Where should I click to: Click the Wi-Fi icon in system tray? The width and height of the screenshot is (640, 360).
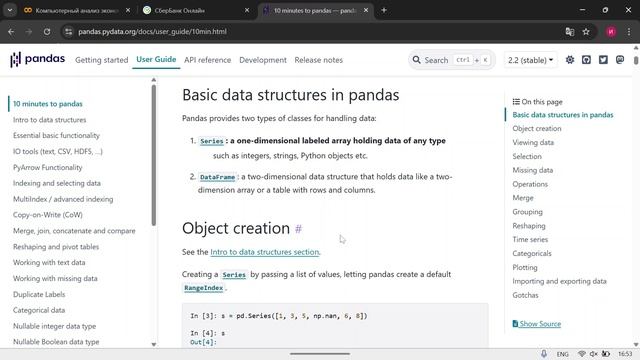click(582, 354)
